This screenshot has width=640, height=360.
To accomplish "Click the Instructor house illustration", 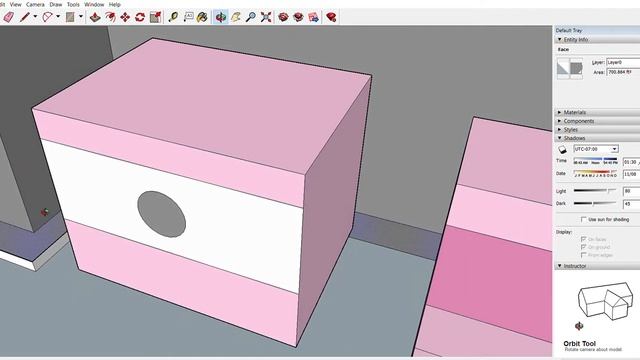I will point(604,301).
